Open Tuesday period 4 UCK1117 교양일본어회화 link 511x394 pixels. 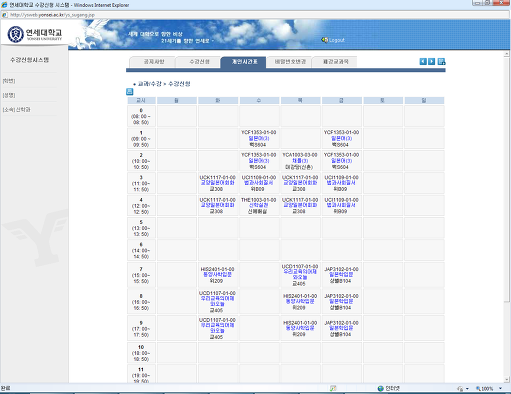217,205
